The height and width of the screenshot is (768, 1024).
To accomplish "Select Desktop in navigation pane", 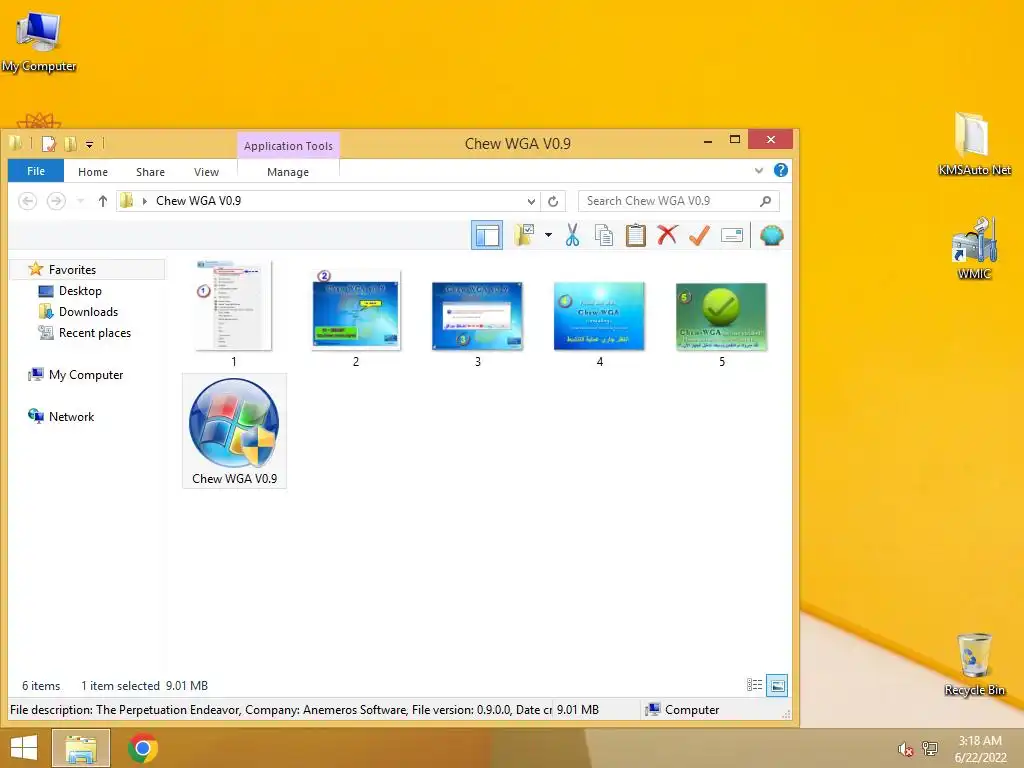I will pyautogui.click(x=80, y=291).
